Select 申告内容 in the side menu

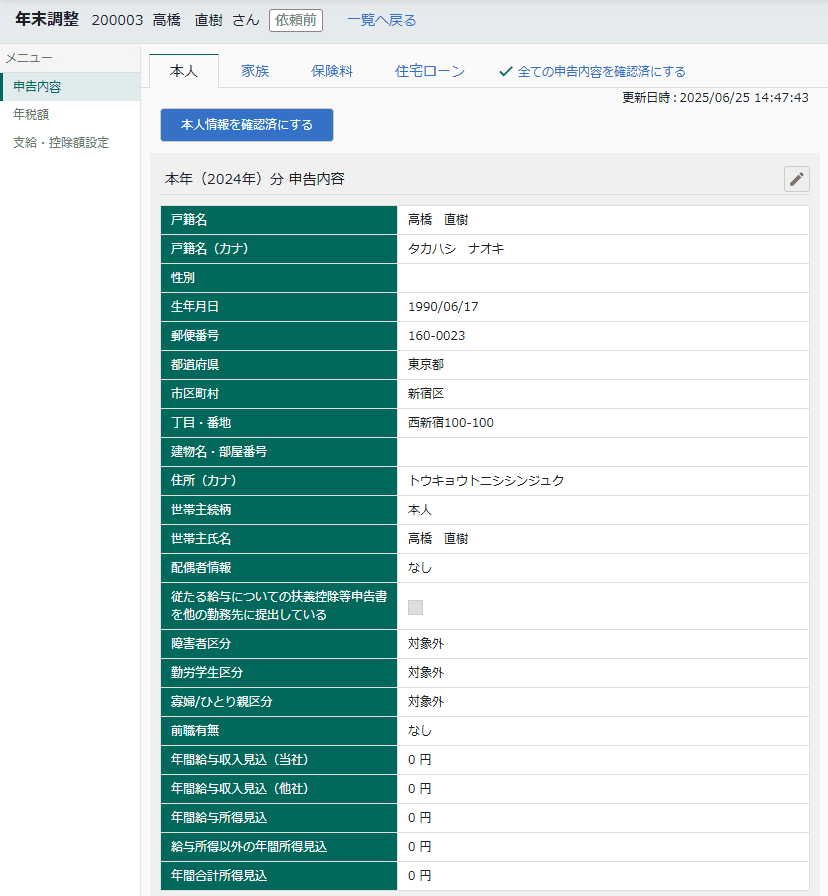(70, 86)
